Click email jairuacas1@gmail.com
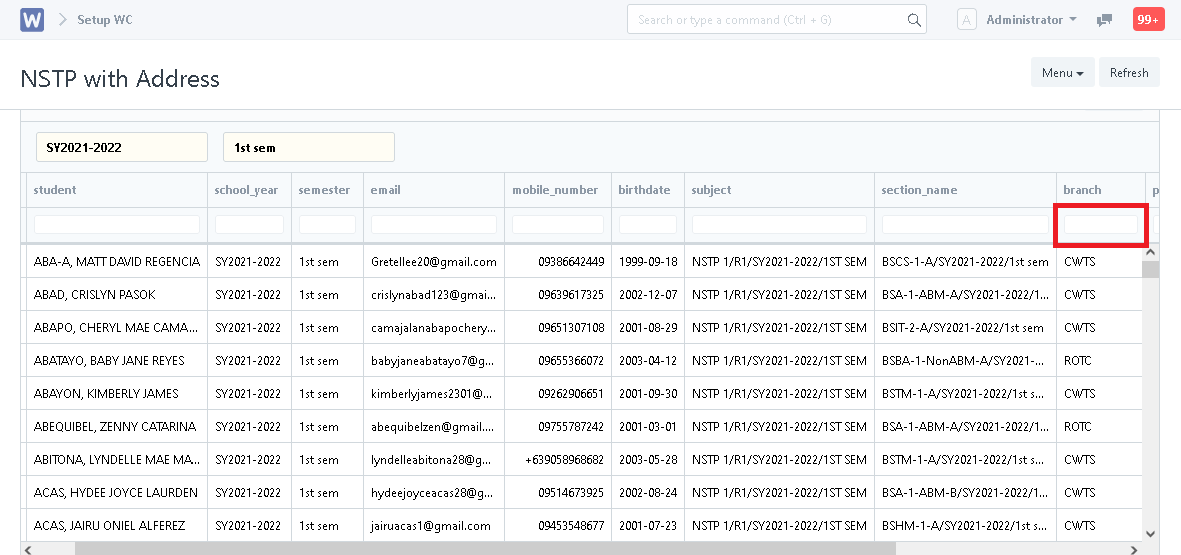Screen dimensions: 1181x555 (434, 526)
